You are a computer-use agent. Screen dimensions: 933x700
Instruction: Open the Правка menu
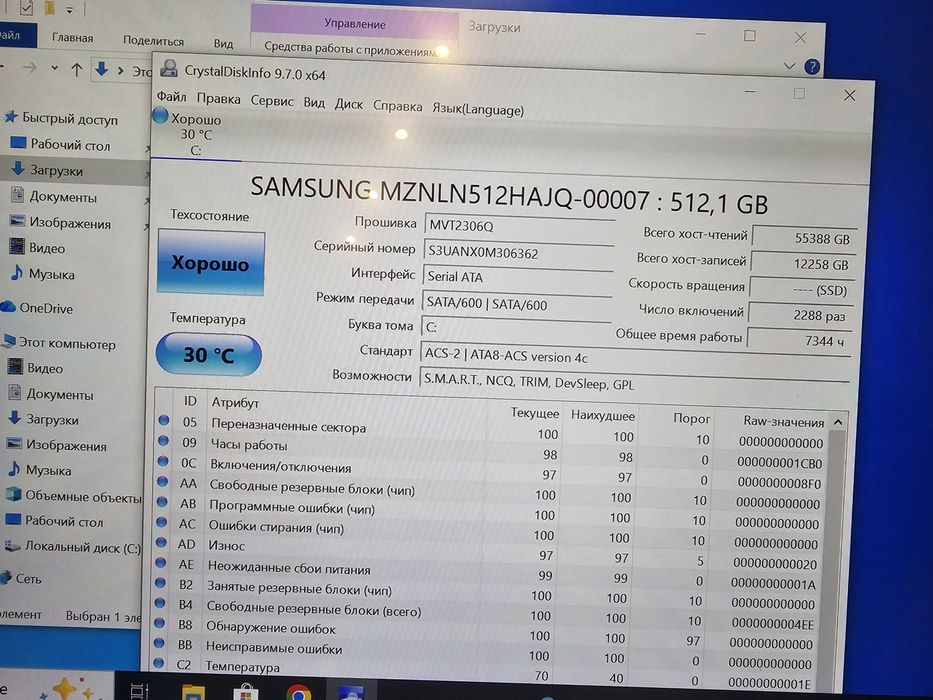[218, 99]
